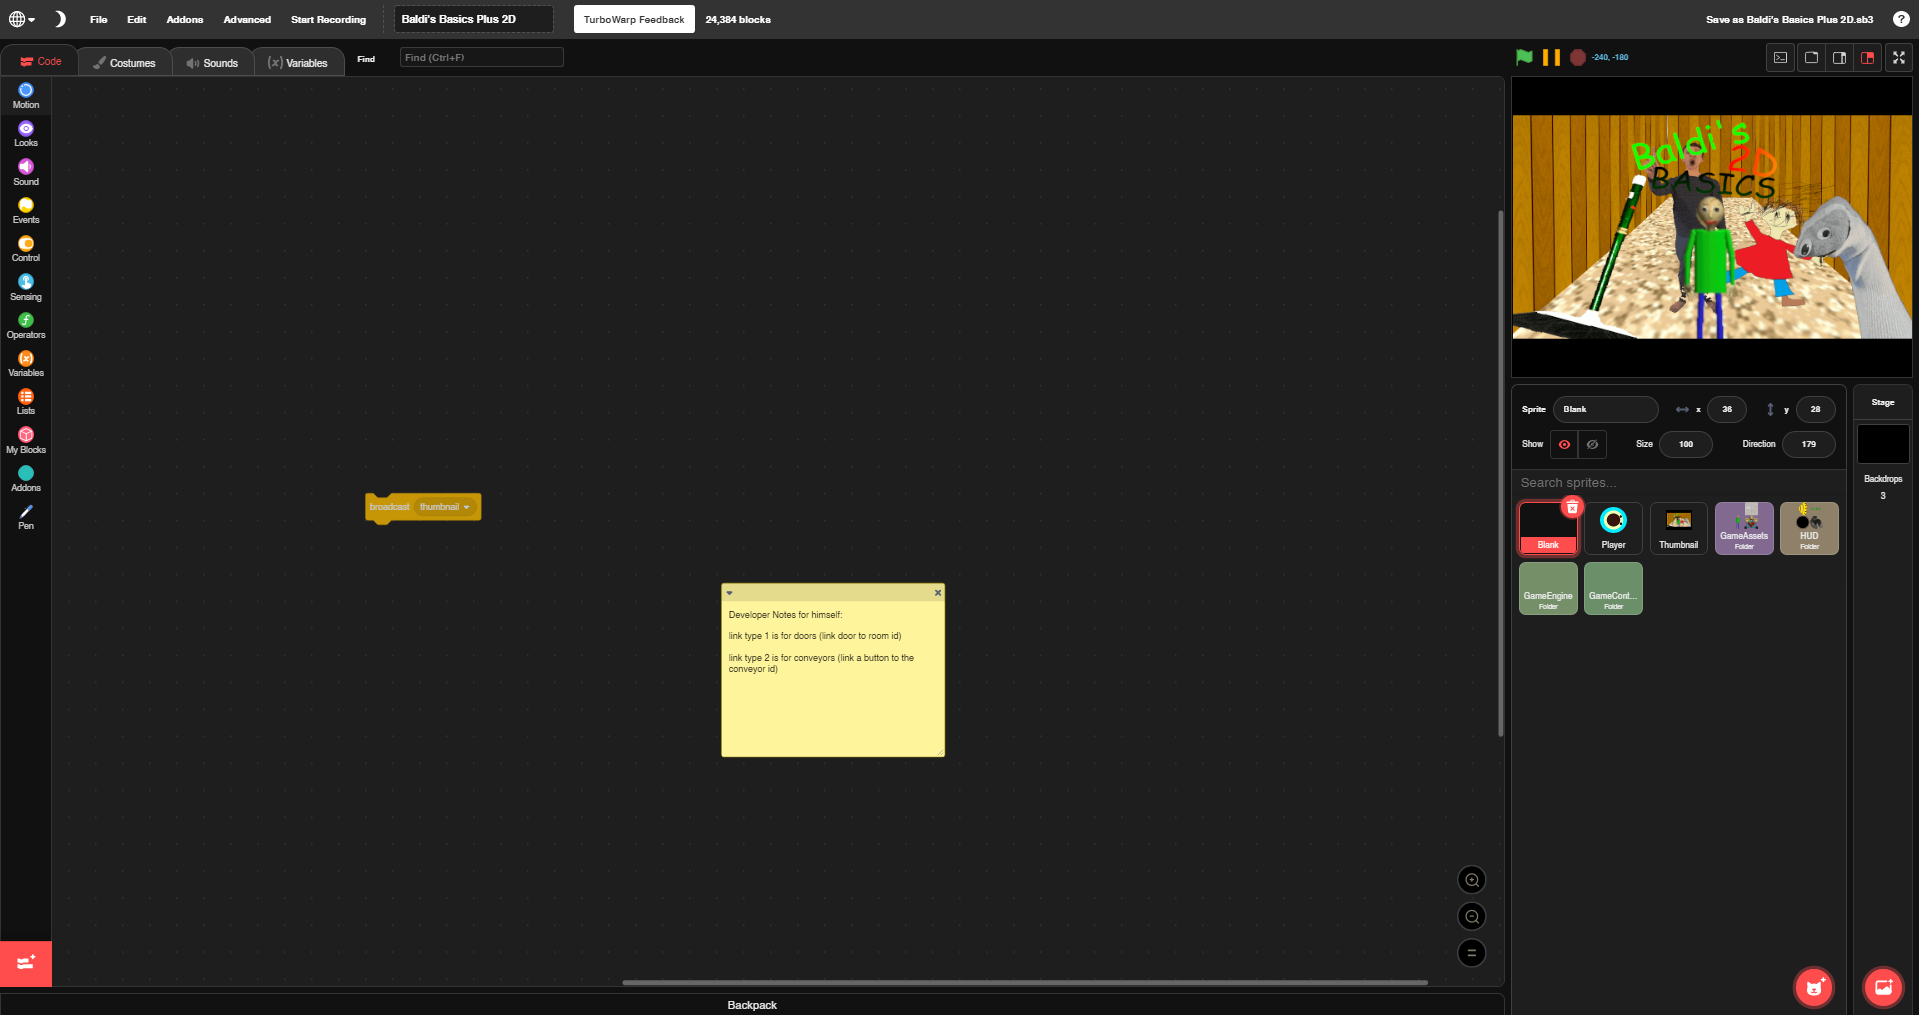This screenshot has width=1919, height=1015.
Task: Click the TurboWarp Feedback button
Action: pyautogui.click(x=633, y=18)
